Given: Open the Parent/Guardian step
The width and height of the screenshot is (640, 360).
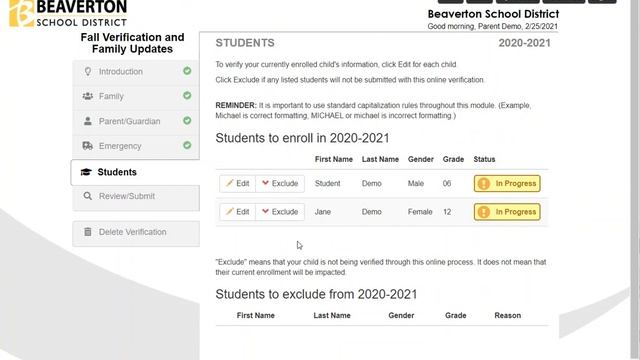Looking at the screenshot, I should [136, 121].
